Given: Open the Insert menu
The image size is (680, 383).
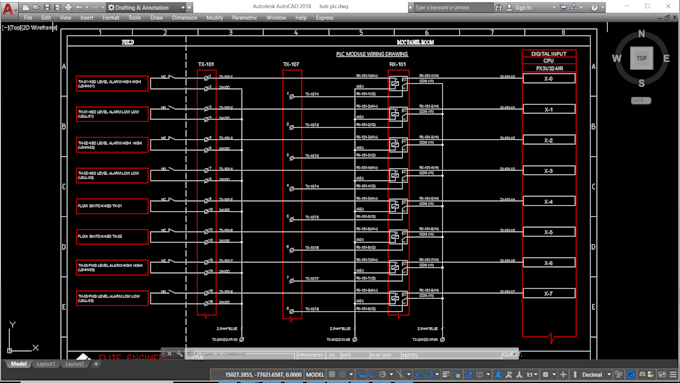Looking at the screenshot, I should pos(87,18).
